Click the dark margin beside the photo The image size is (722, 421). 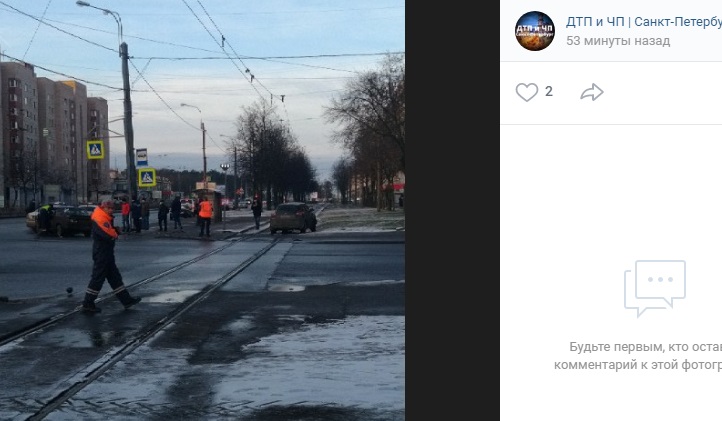(x=452, y=210)
